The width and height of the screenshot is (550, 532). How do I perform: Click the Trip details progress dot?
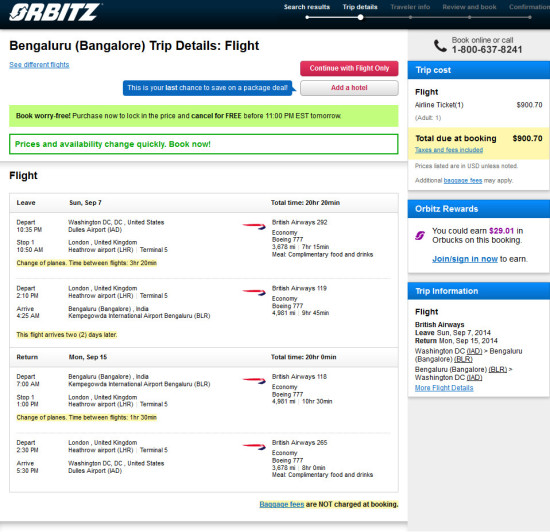point(360,17)
